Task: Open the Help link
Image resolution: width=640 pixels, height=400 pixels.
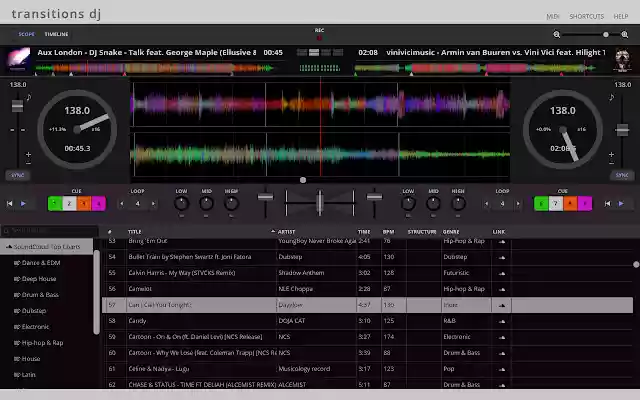Action: [x=621, y=16]
